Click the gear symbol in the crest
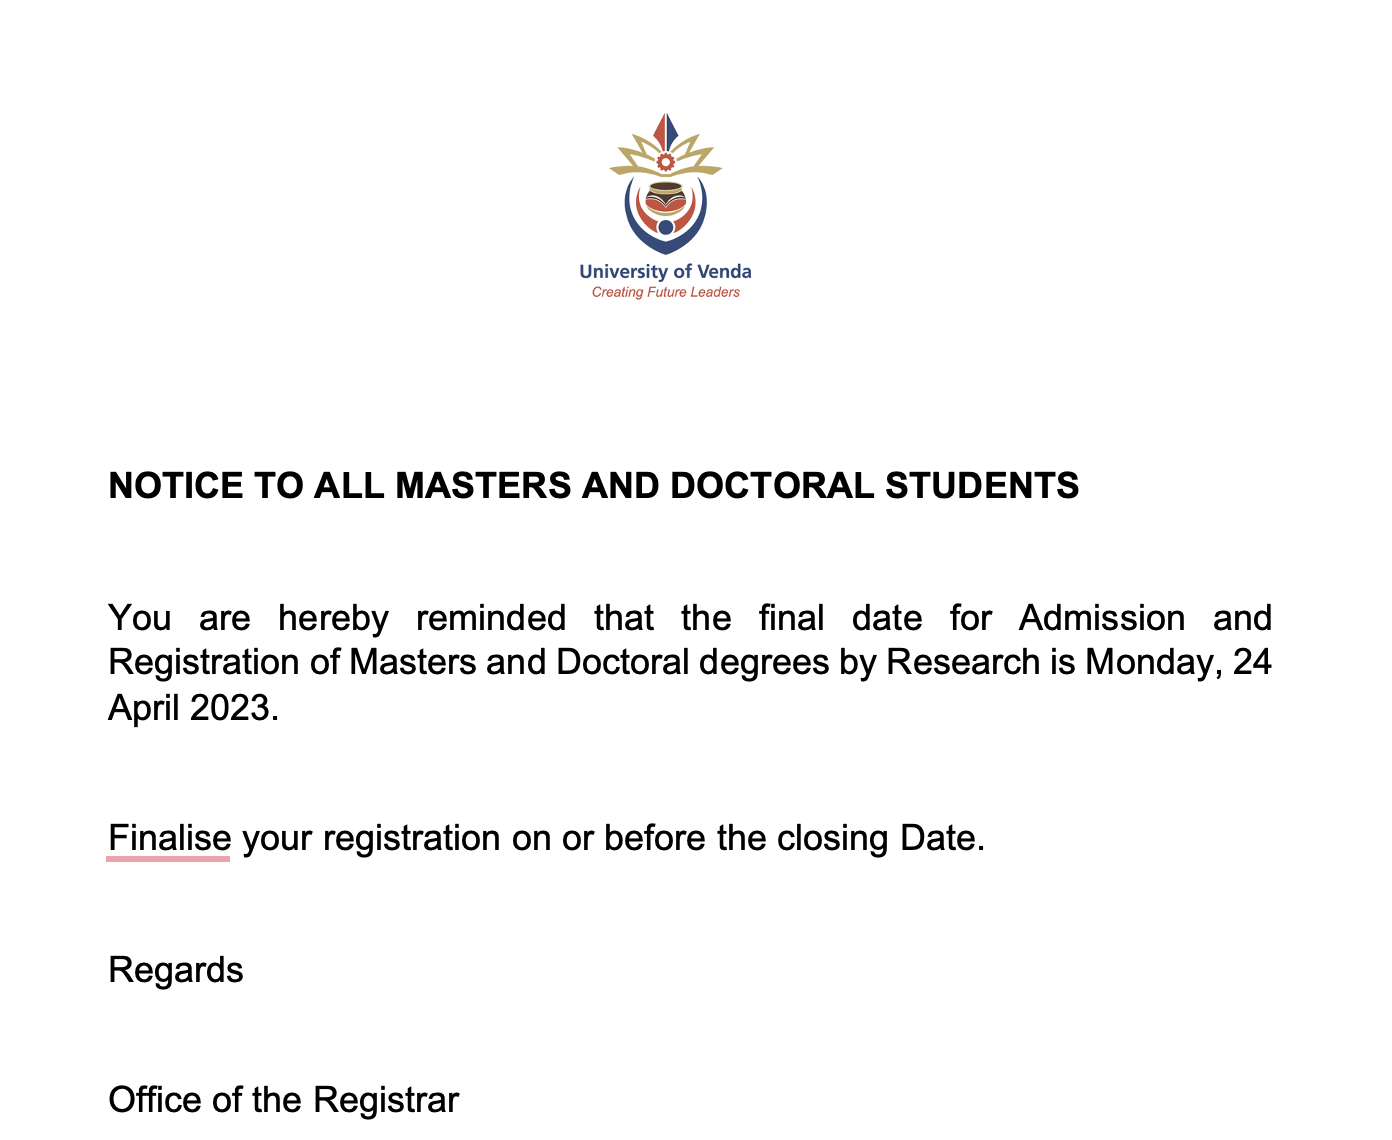The width and height of the screenshot is (1392, 1140). coord(666,161)
